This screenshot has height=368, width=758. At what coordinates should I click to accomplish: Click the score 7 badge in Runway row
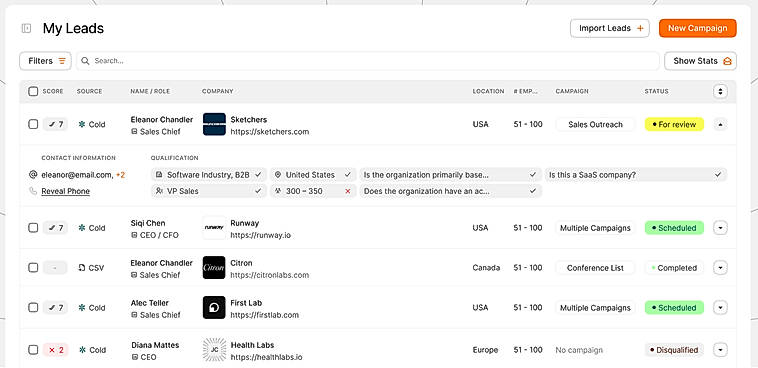pos(56,228)
